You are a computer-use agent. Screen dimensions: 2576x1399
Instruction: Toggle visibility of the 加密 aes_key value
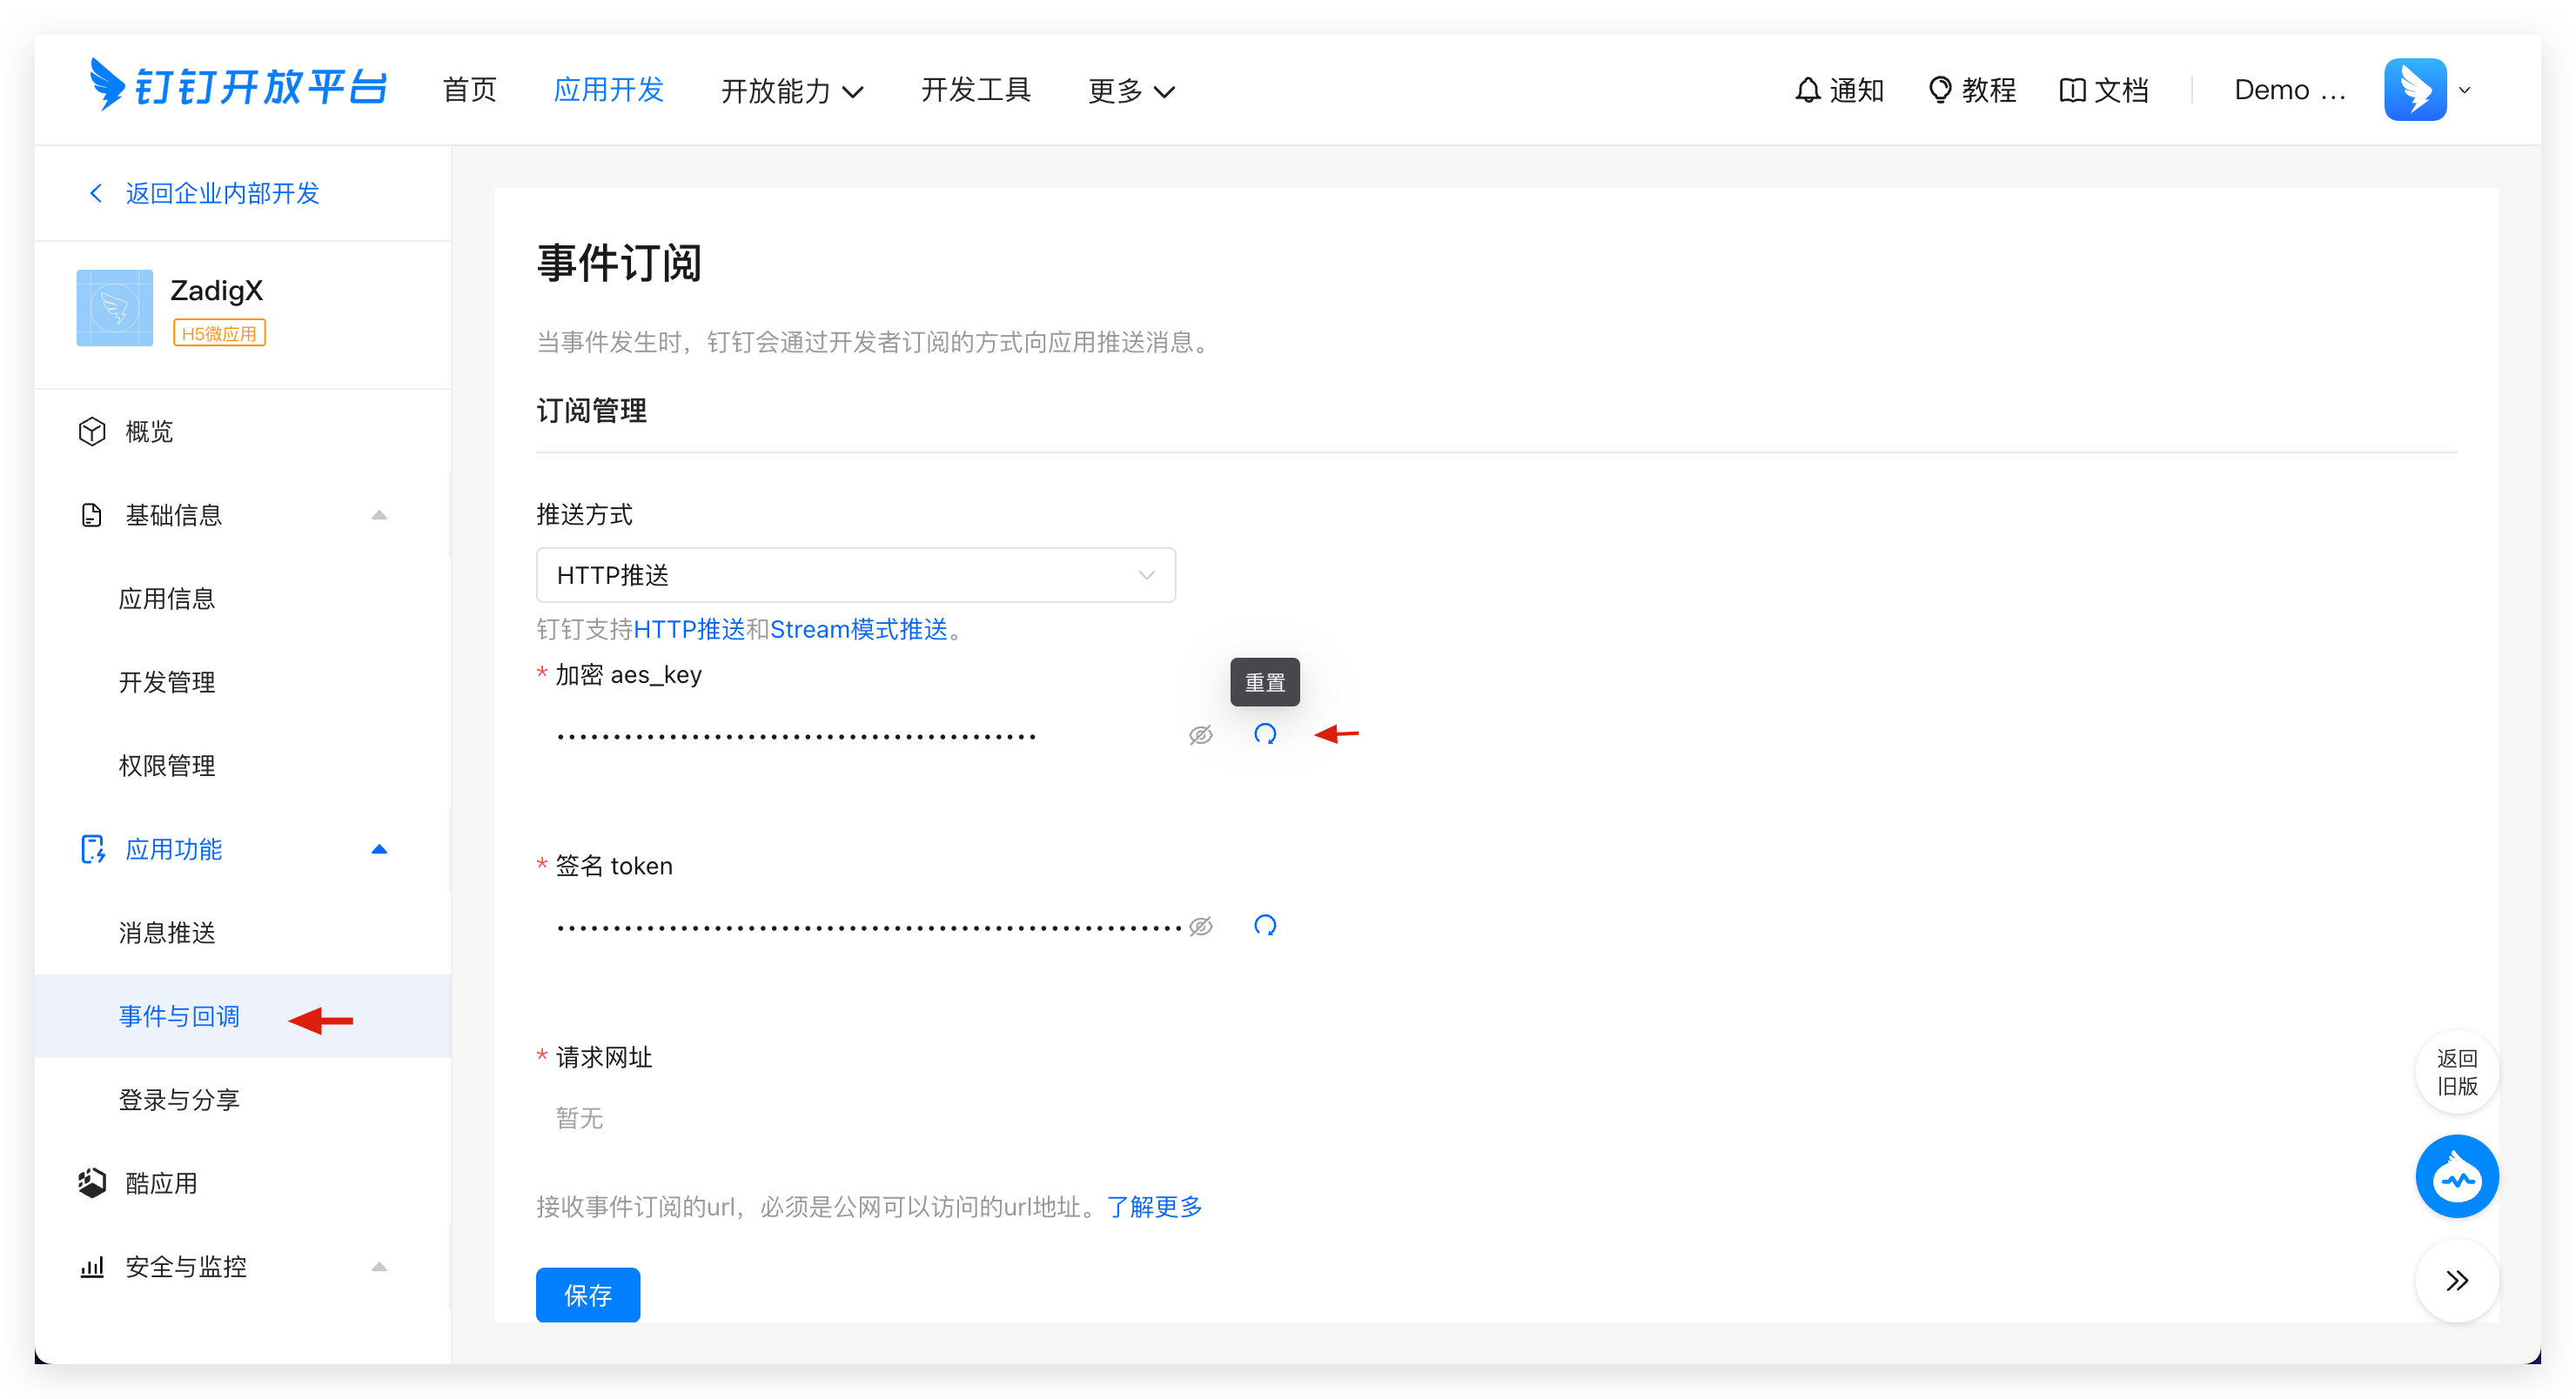1199,734
